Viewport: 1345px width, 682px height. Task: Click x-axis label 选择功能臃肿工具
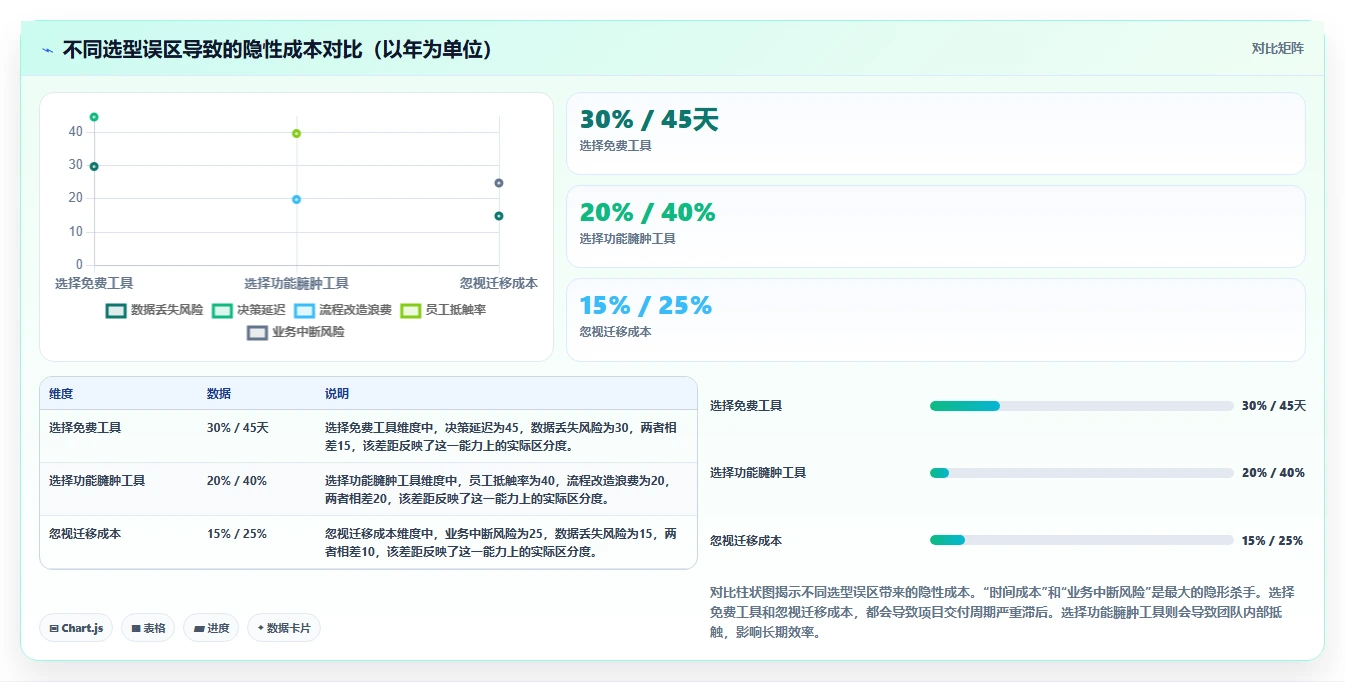click(296, 283)
